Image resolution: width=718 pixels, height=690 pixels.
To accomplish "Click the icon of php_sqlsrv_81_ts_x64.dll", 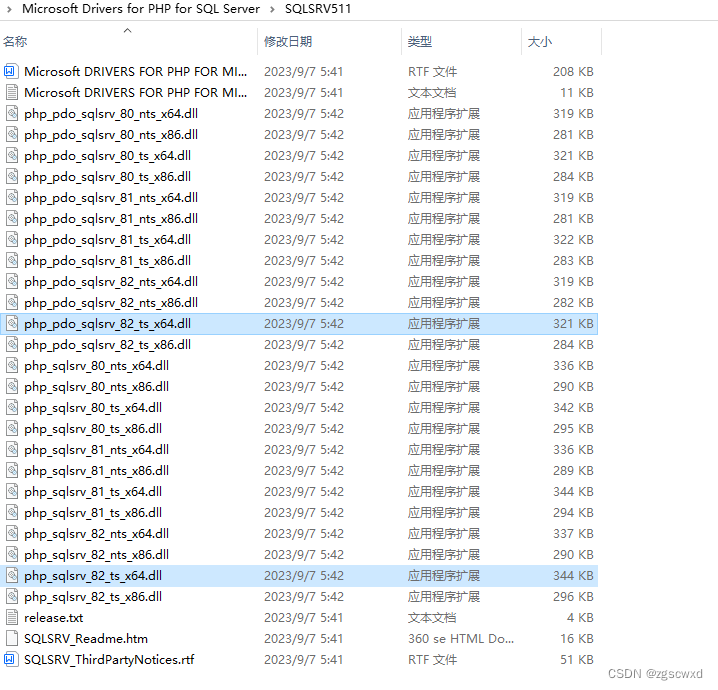I will pyautogui.click(x=12, y=492).
